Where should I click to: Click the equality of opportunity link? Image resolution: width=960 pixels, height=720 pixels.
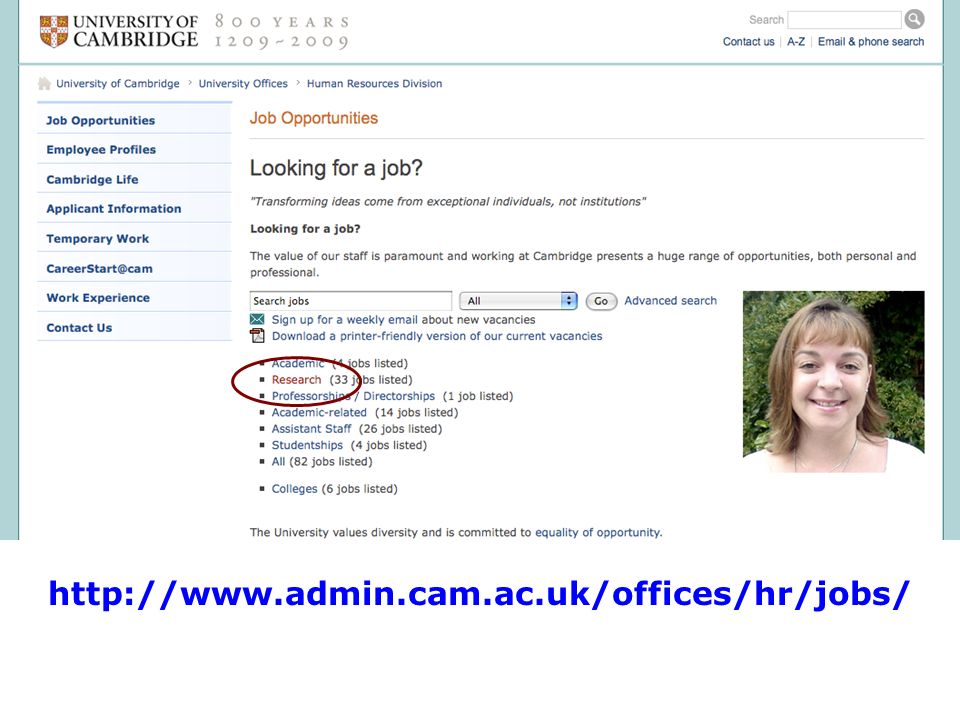click(x=598, y=533)
